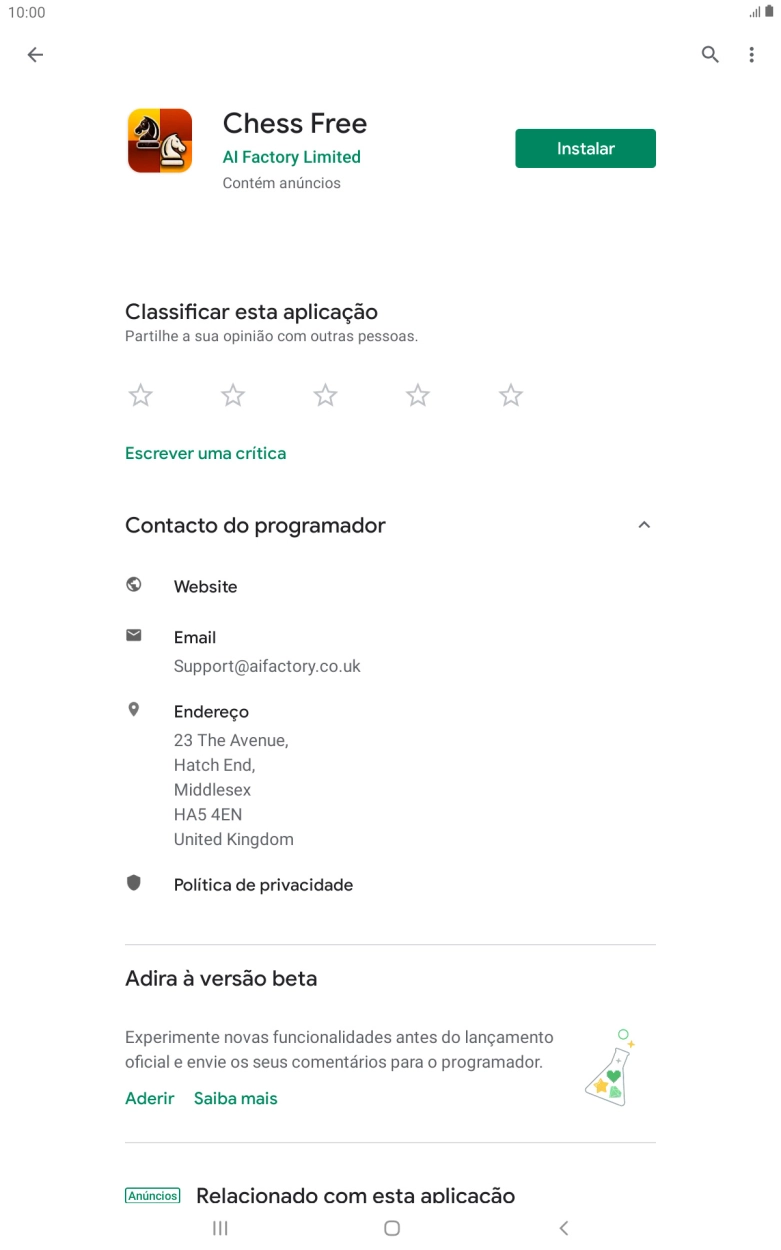Select the Endereço location pin icon
Image resolution: width=781 pixels, height=1250 pixels.
134,708
